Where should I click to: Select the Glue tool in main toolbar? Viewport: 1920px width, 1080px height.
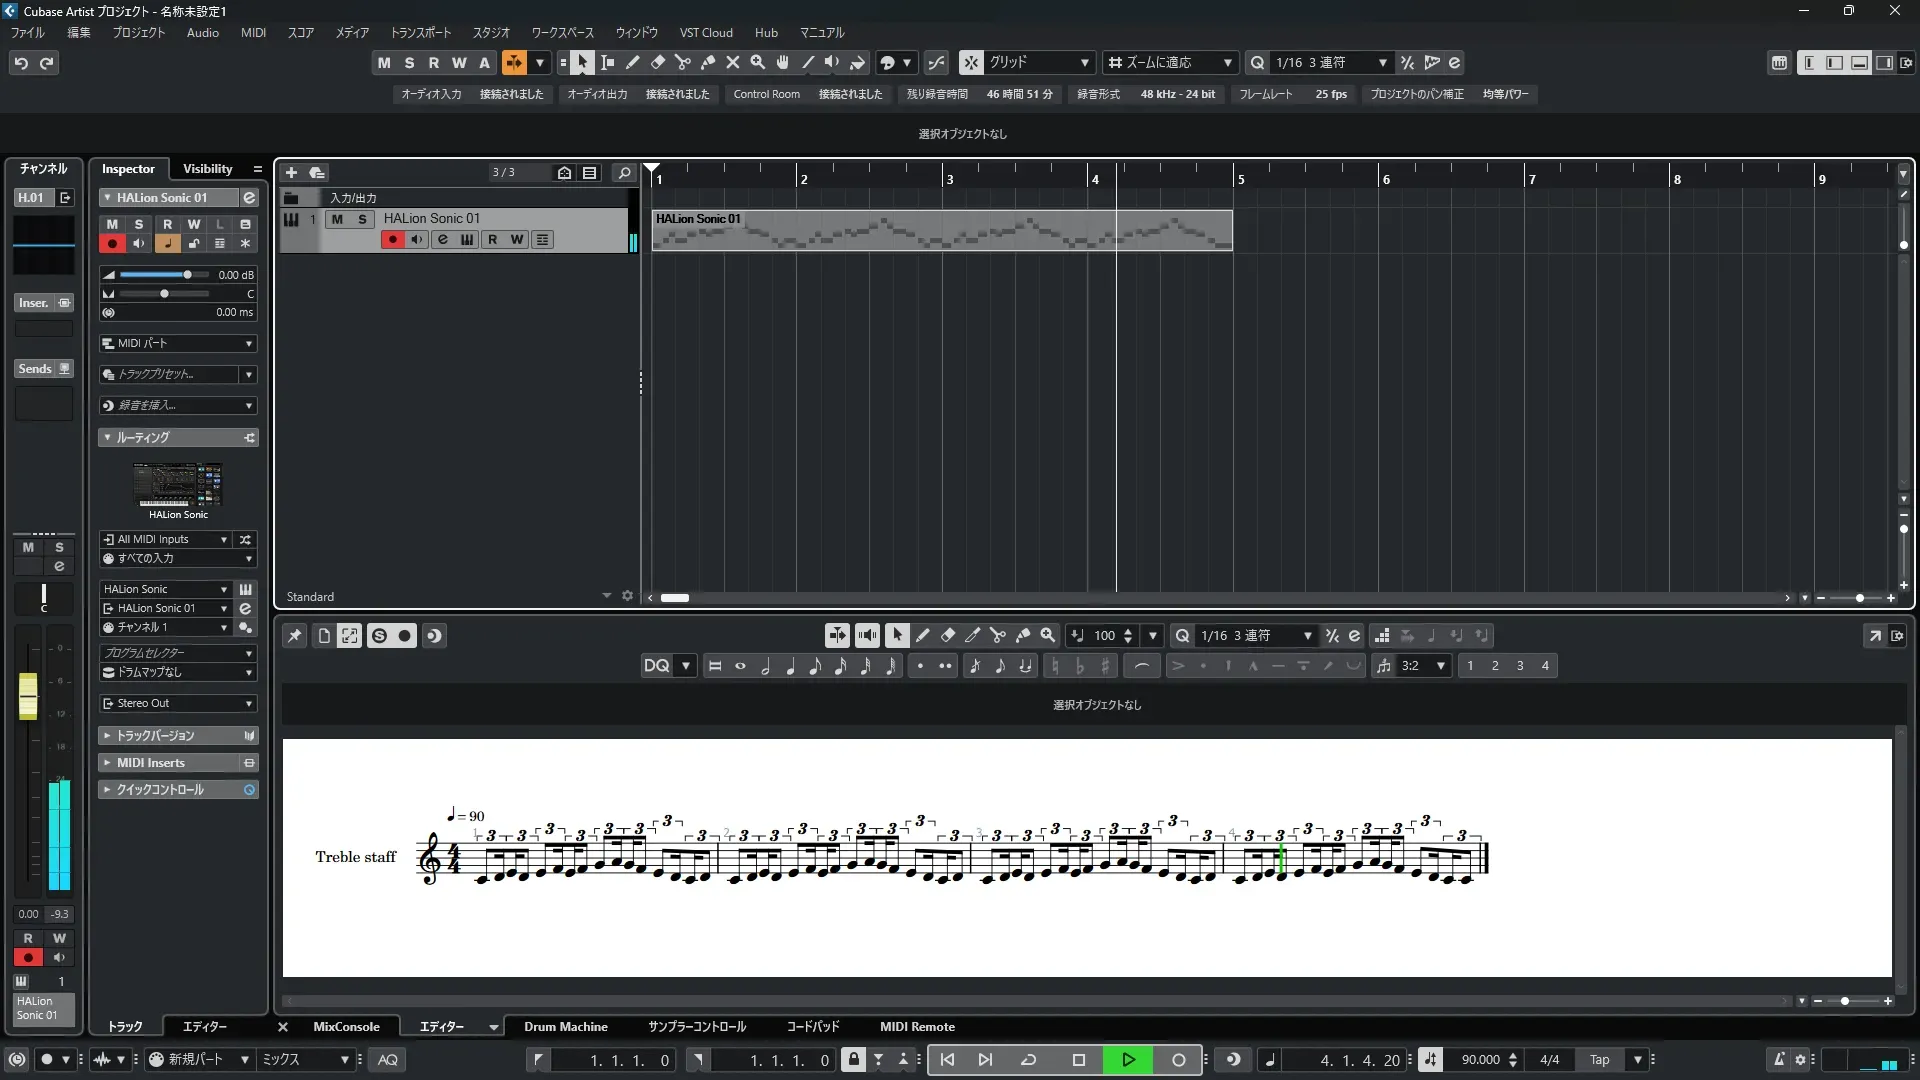tap(708, 62)
